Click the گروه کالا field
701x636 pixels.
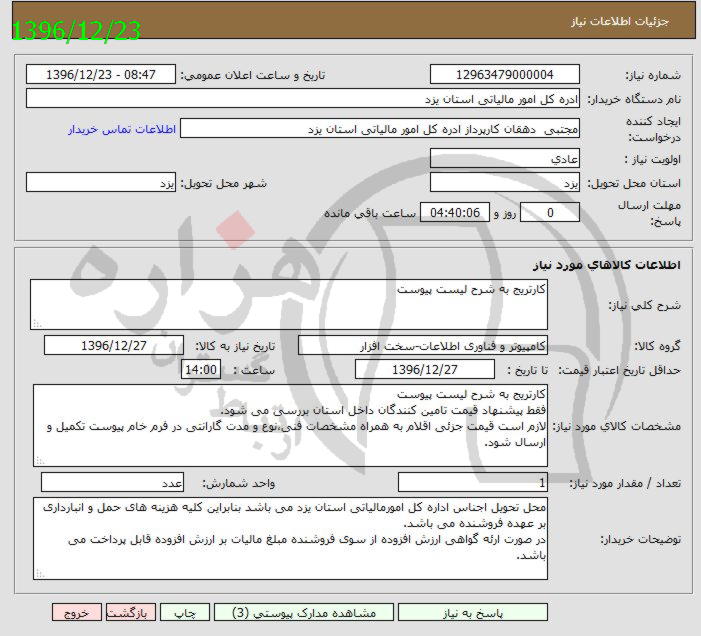423,345
